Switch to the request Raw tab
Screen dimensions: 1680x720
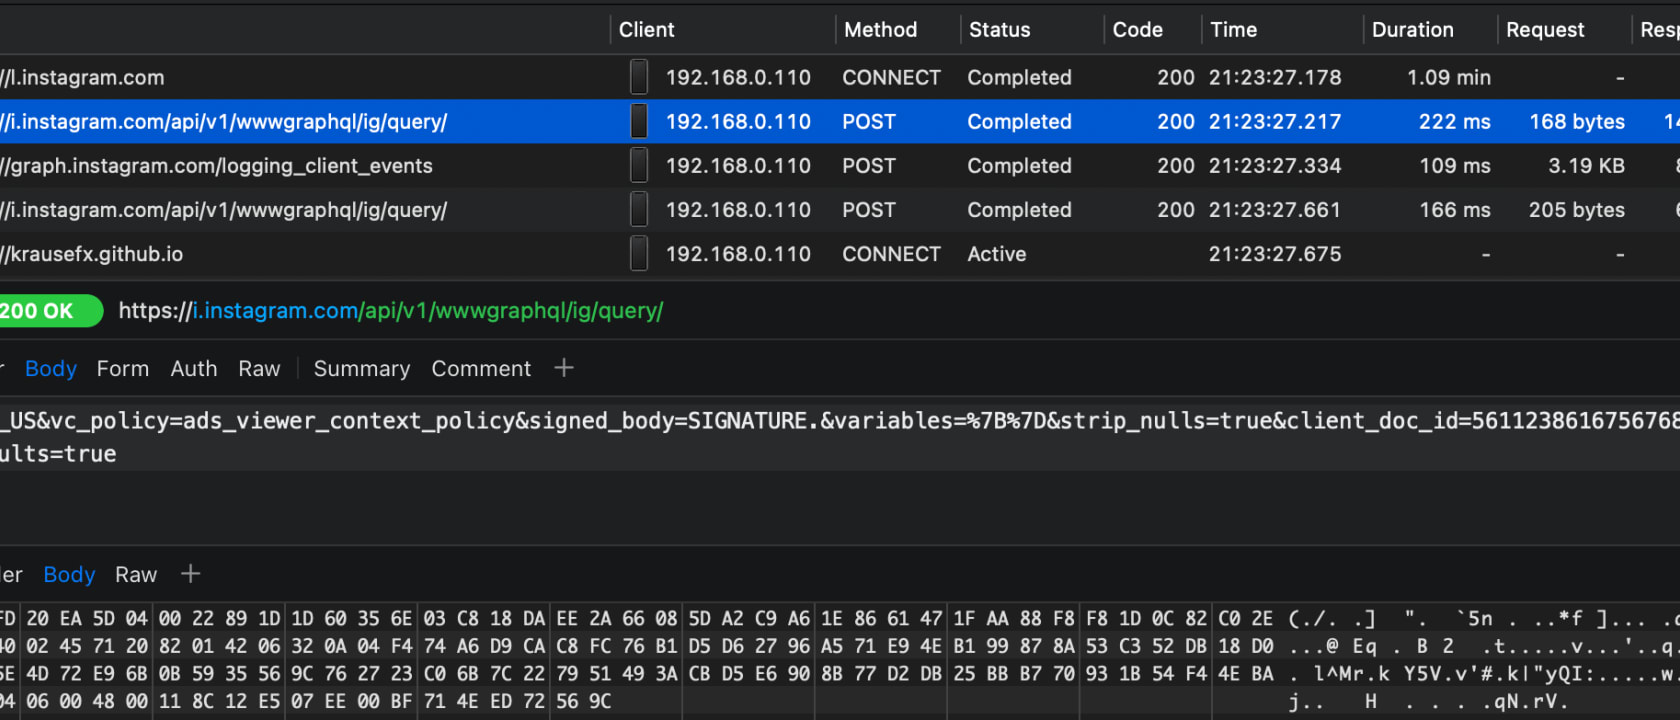click(x=259, y=368)
